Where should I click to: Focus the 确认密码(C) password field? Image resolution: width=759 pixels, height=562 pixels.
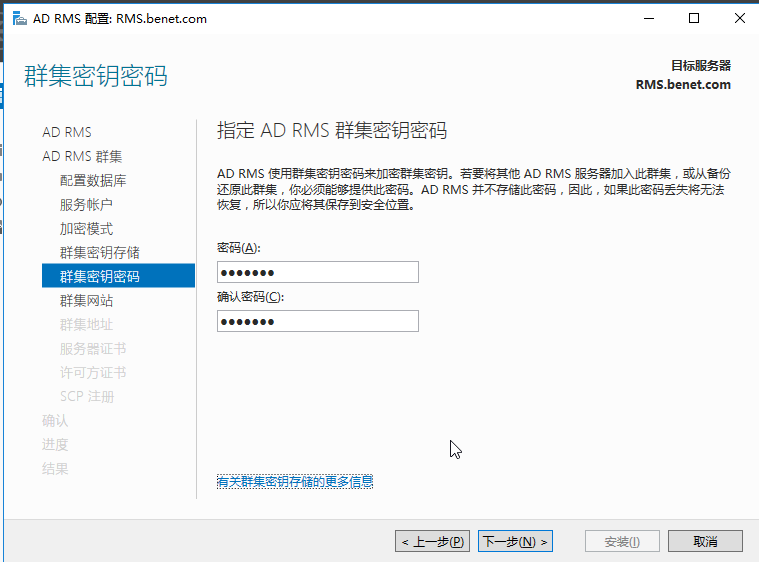[x=318, y=321]
